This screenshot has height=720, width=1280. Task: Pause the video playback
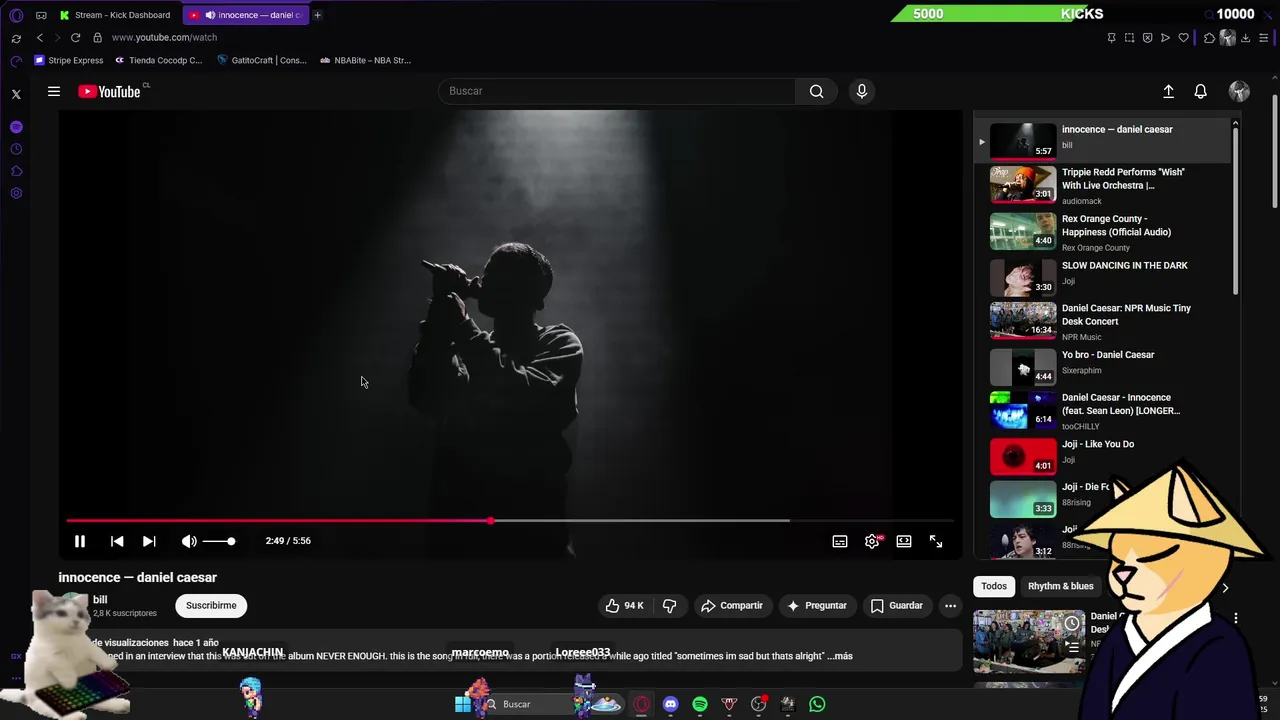coord(80,541)
